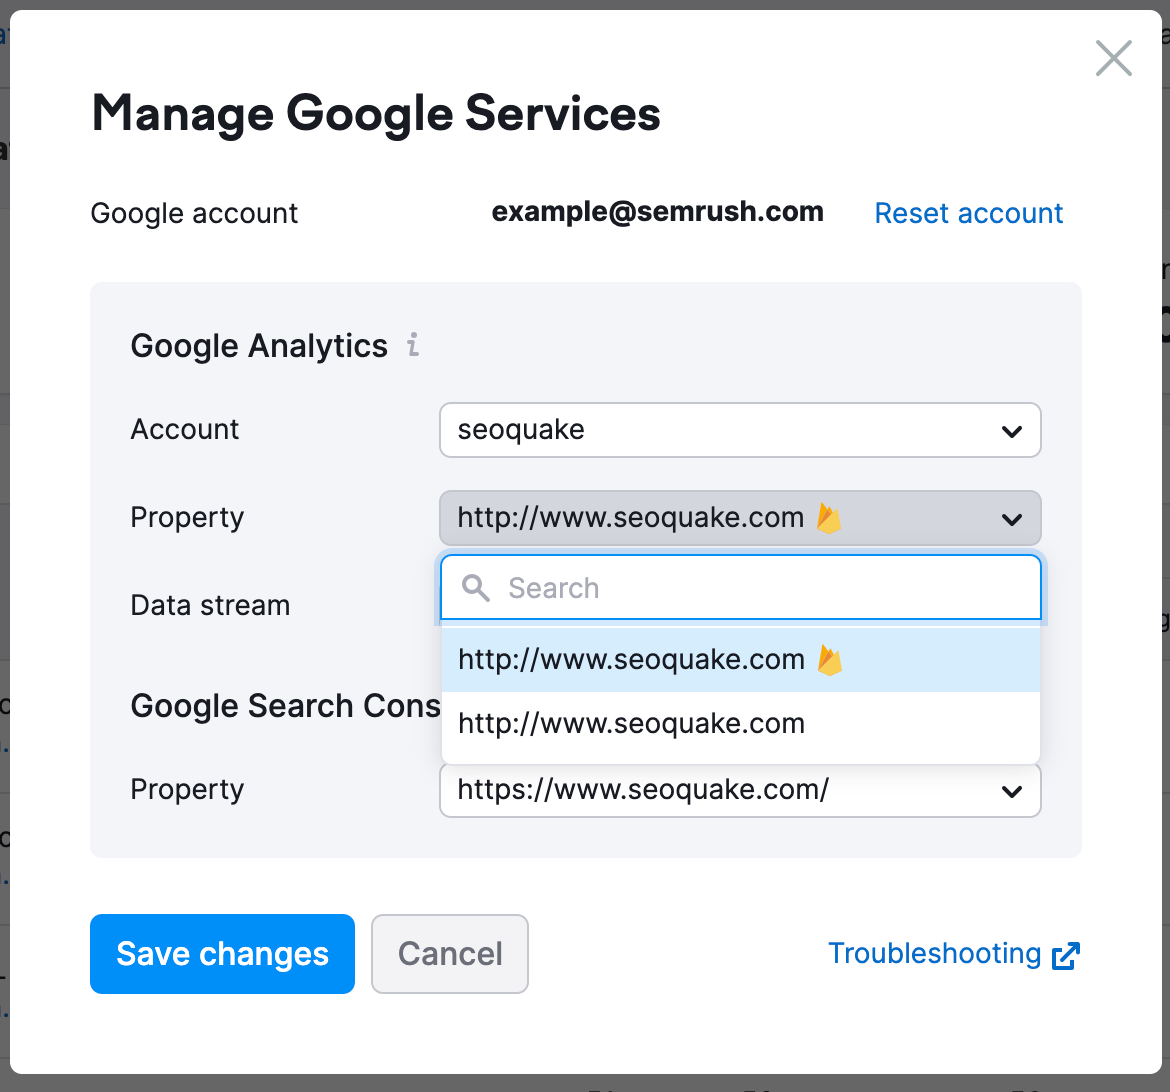1170x1092 pixels.
Task: Click the example@semrush.com account text
Action: 657,211
